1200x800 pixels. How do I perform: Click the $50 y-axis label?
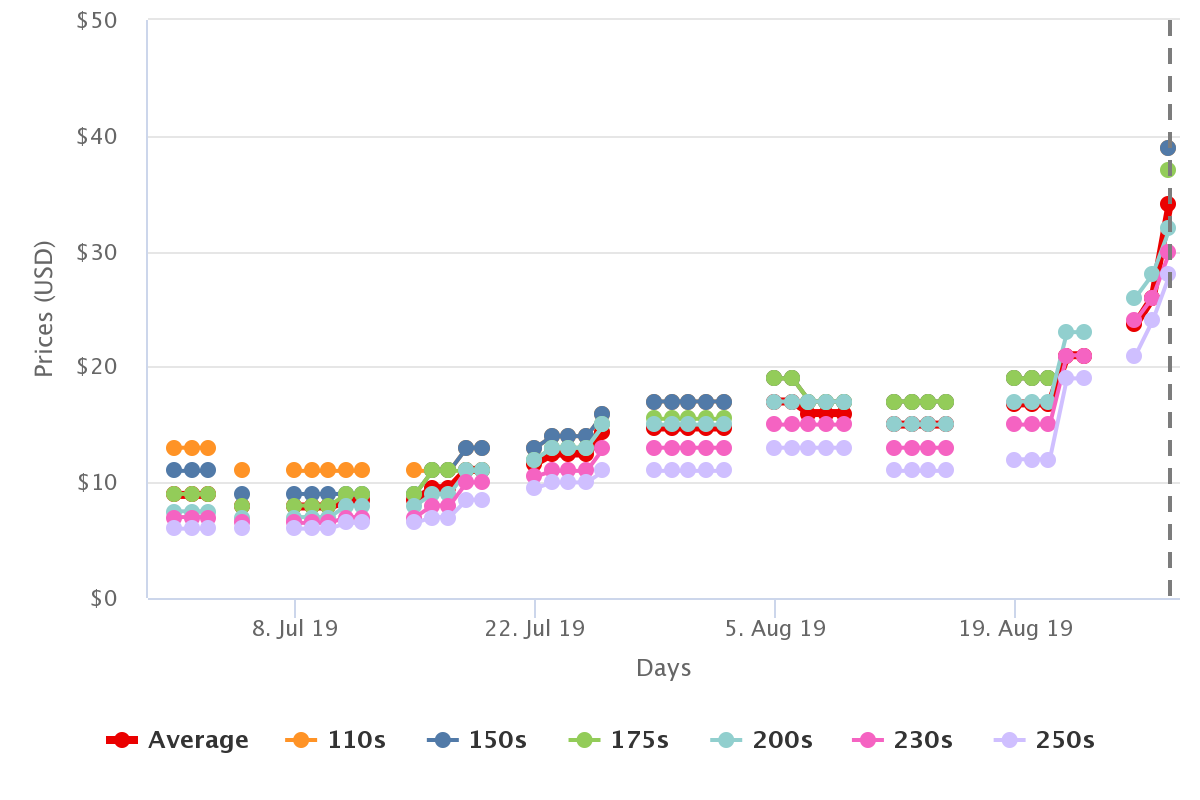(x=97, y=21)
